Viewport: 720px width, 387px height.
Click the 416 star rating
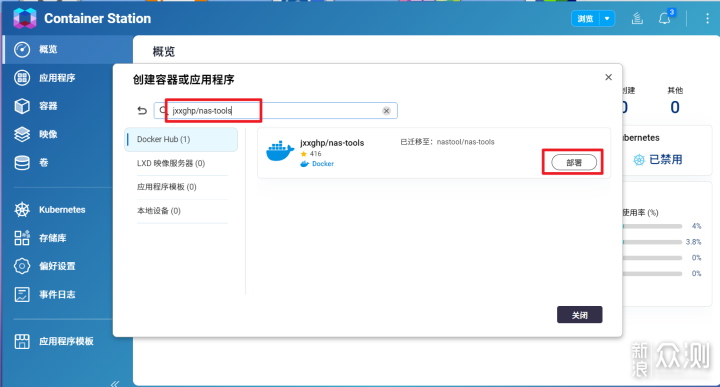coord(311,154)
